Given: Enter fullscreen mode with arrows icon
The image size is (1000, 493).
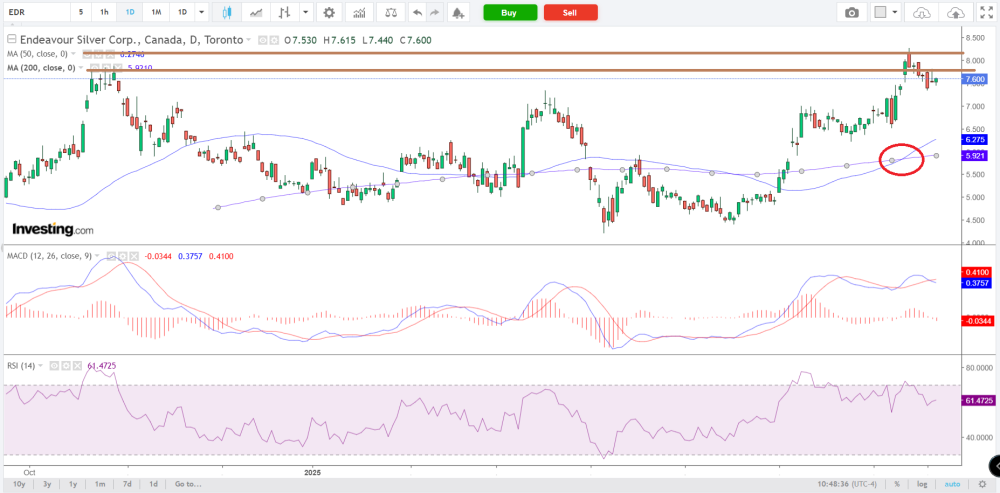Looking at the screenshot, I should [x=985, y=12].
